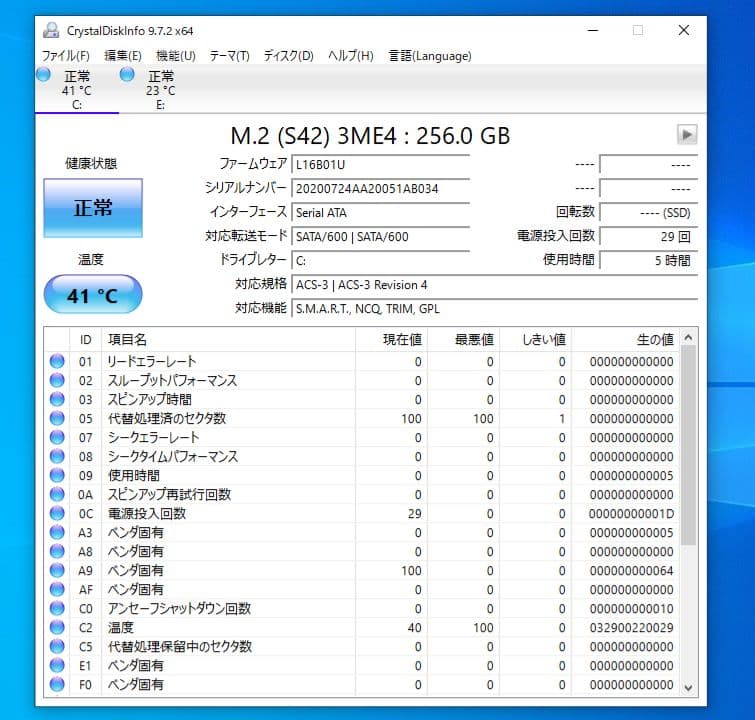Open the ファイル(F) menu
This screenshot has width=755, height=720.
coord(65,56)
